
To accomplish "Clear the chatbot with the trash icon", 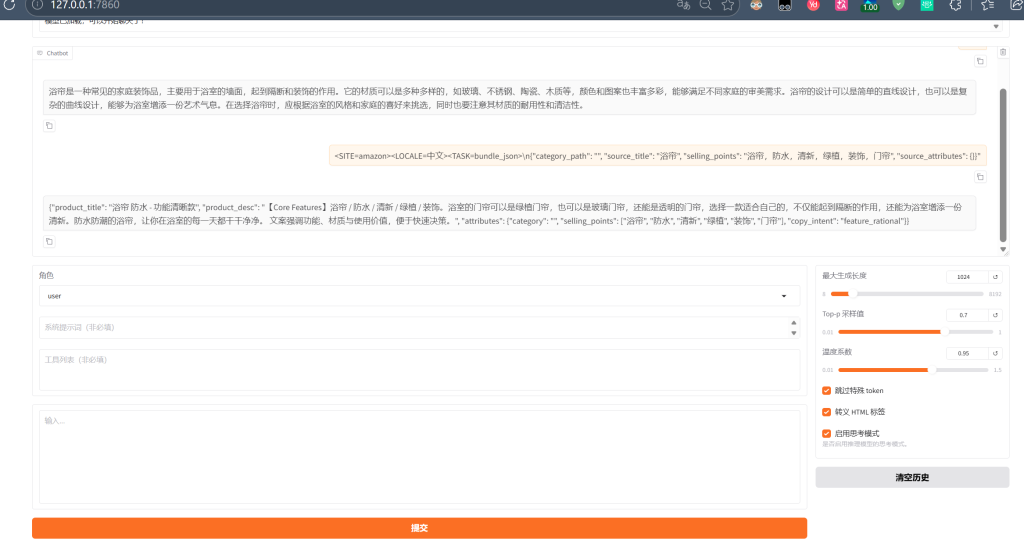I will 1003,52.
